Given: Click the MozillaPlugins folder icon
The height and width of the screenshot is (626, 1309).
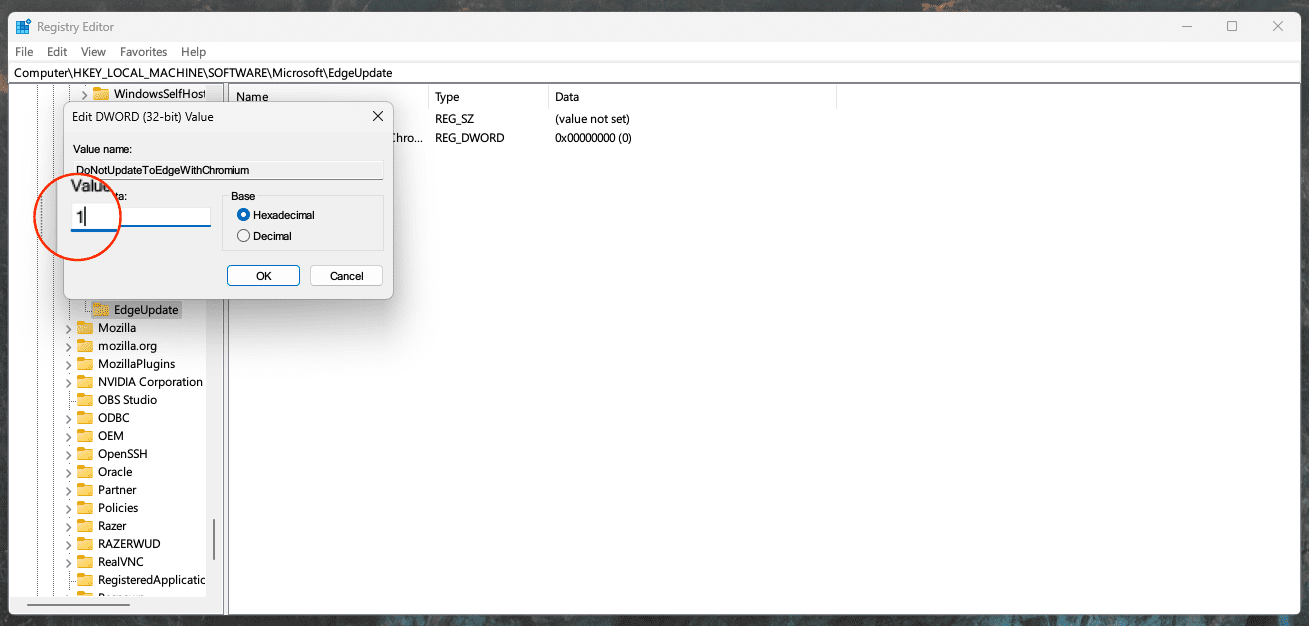Looking at the screenshot, I should pyautogui.click(x=85, y=364).
